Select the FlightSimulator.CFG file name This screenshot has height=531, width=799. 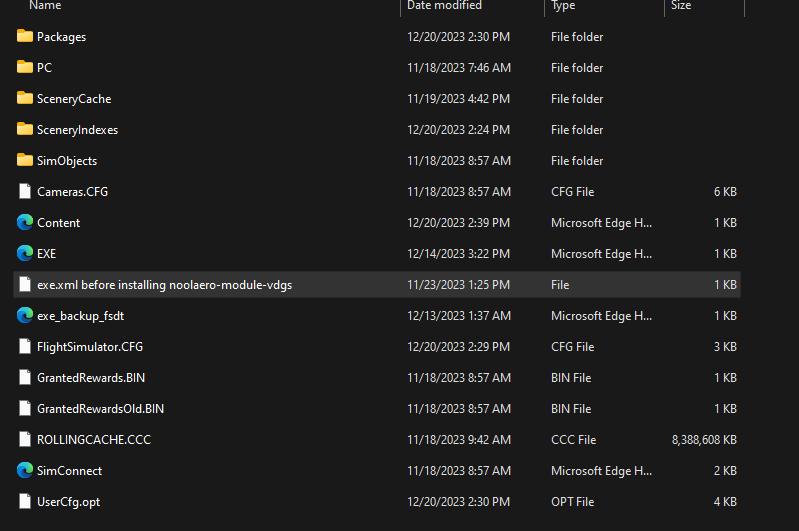[x=90, y=347]
